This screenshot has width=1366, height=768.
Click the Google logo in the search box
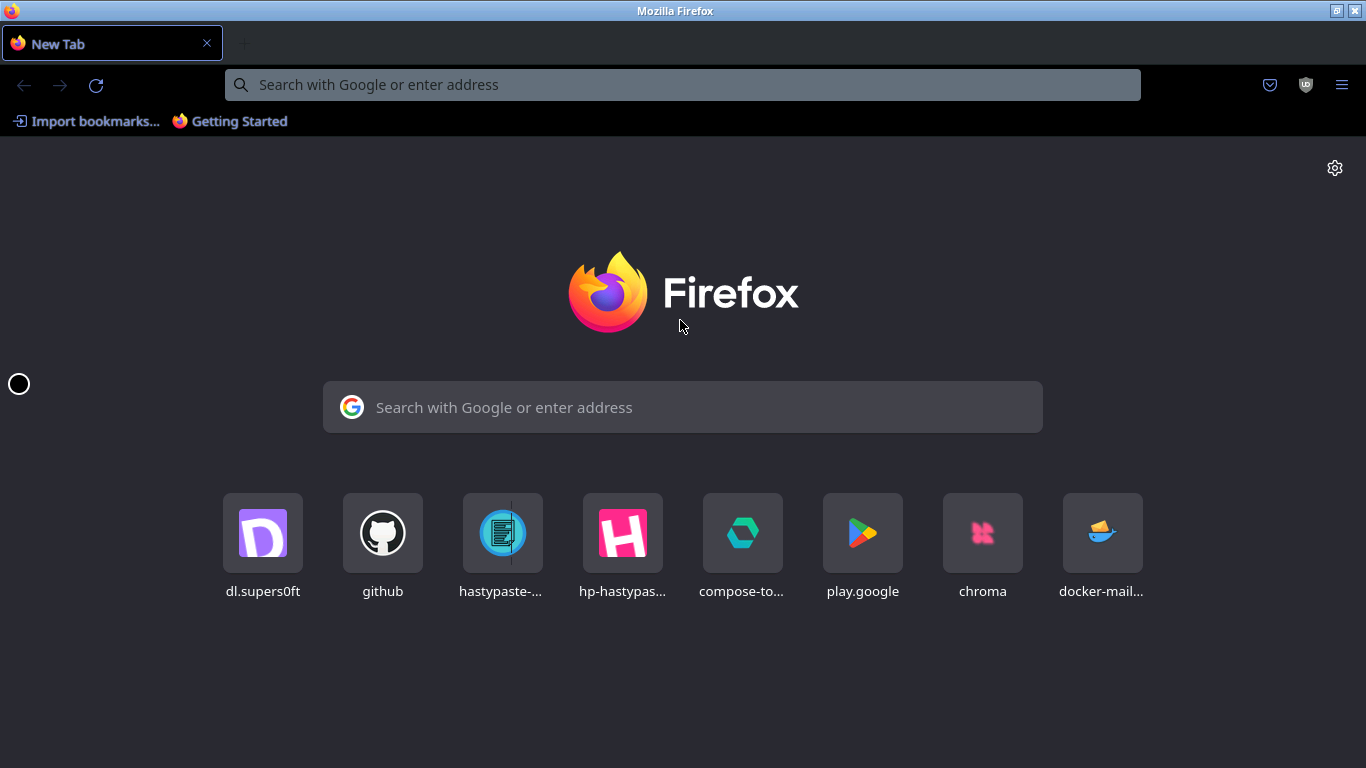(352, 407)
